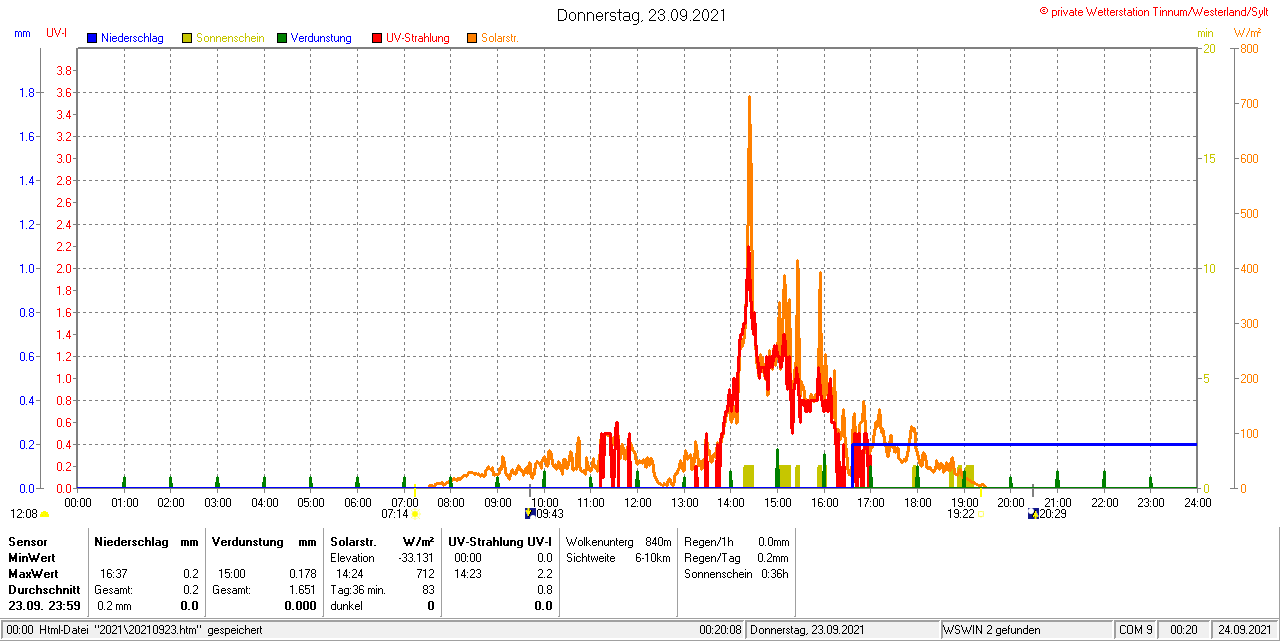Click the 16:37 Niederschlag max time
The width and height of the screenshot is (1280, 641).
click(113, 574)
